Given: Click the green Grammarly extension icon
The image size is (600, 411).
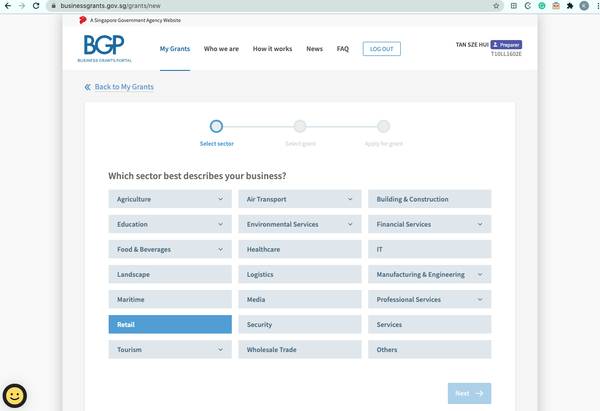Looking at the screenshot, I should [x=542, y=6].
